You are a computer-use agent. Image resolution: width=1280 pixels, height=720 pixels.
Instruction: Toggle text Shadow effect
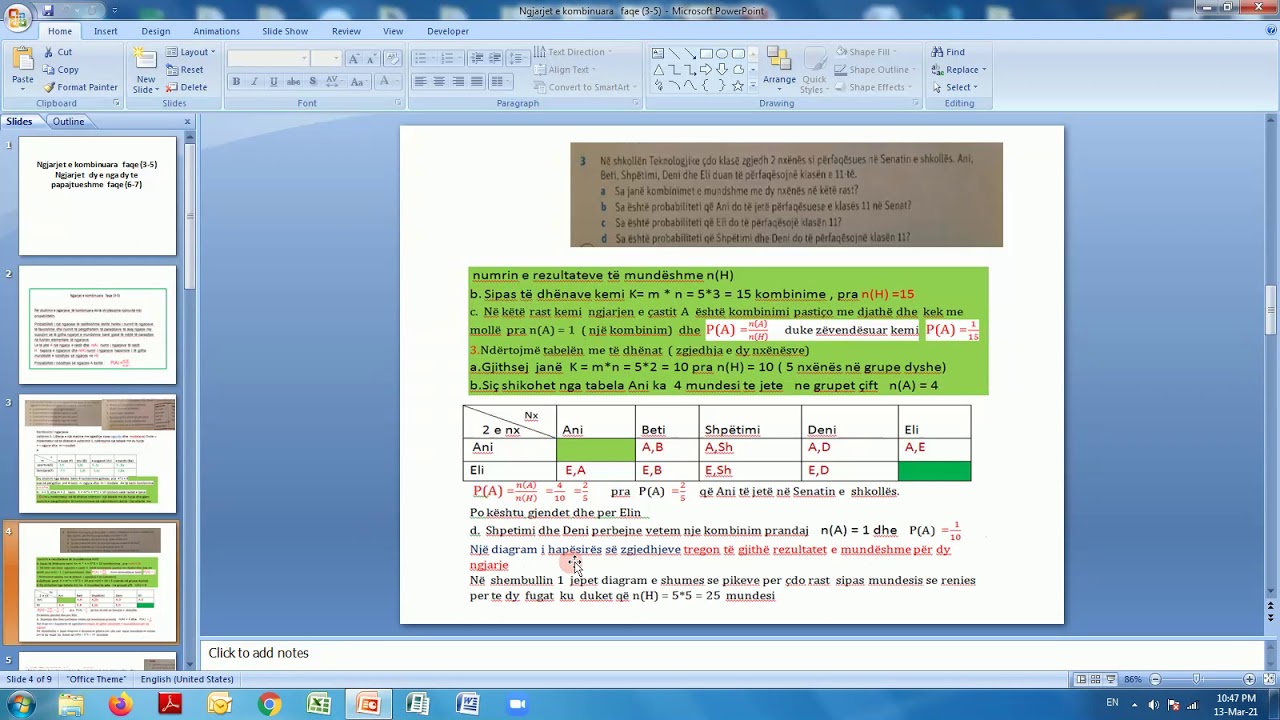pyautogui.click(x=310, y=82)
